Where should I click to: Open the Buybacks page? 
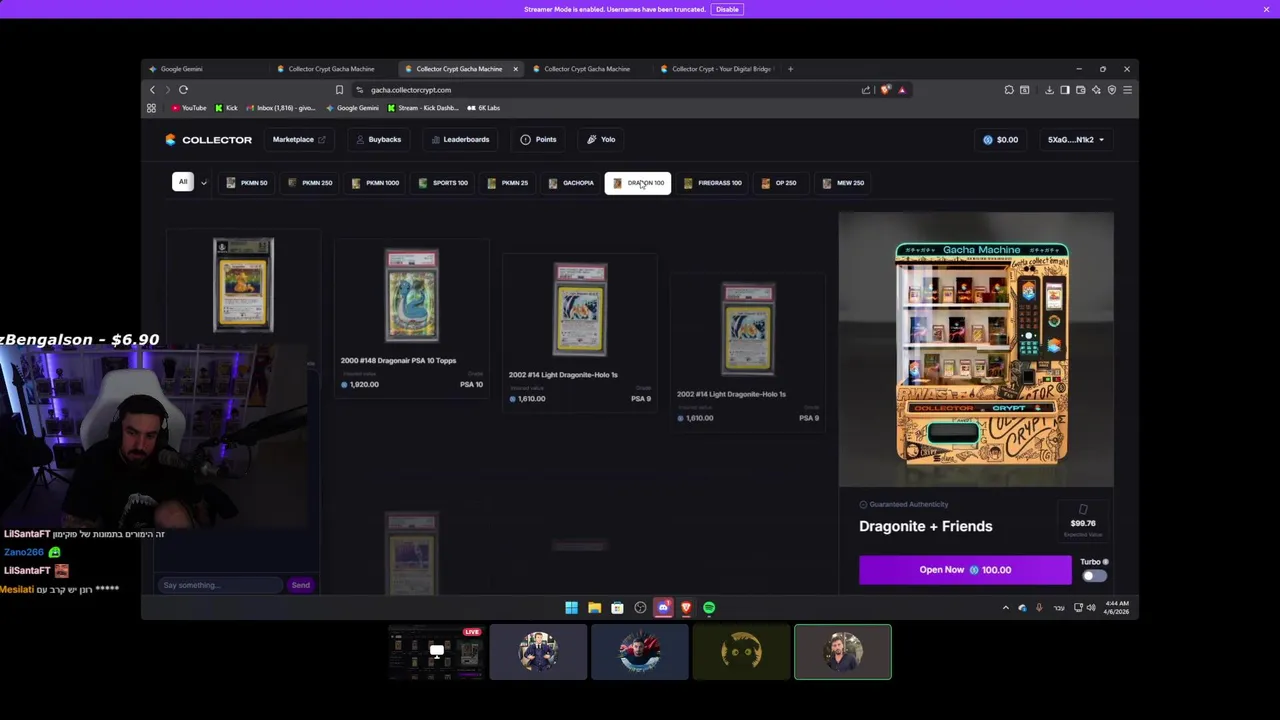[x=379, y=140]
